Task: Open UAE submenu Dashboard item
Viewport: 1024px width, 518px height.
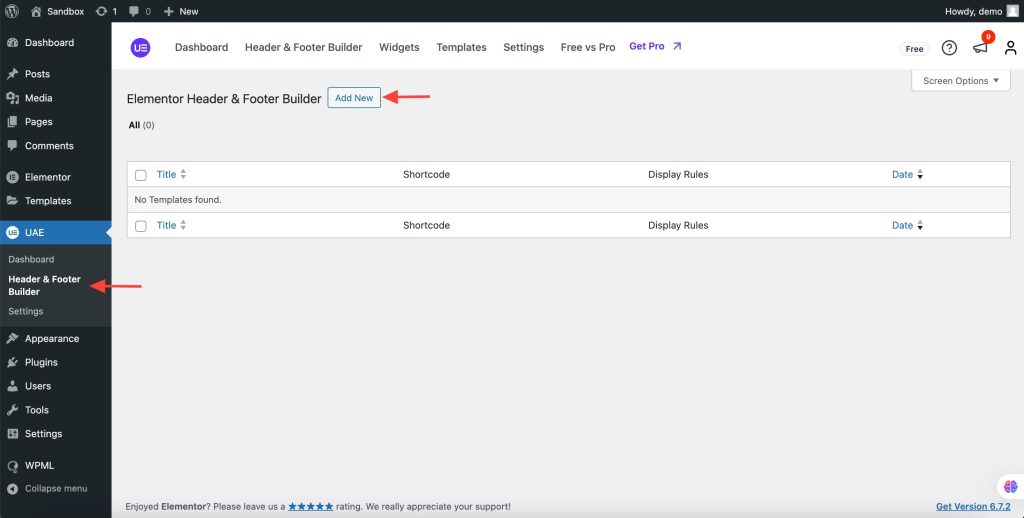Action: [x=31, y=259]
